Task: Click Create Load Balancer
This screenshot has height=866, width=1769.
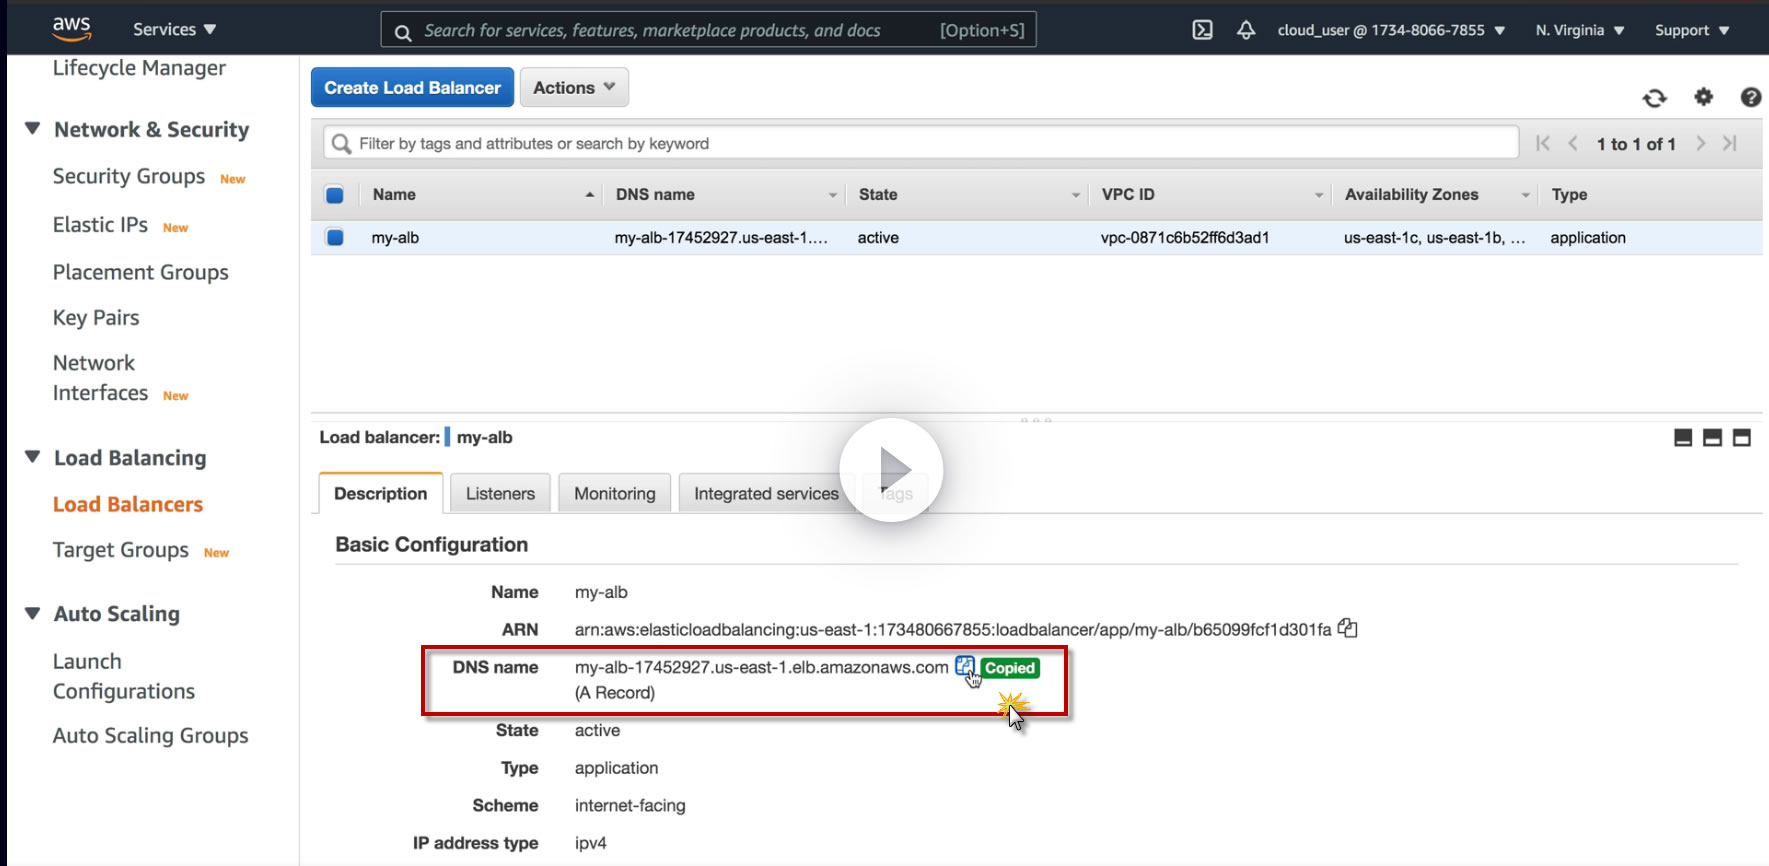Action: coord(412,88)
